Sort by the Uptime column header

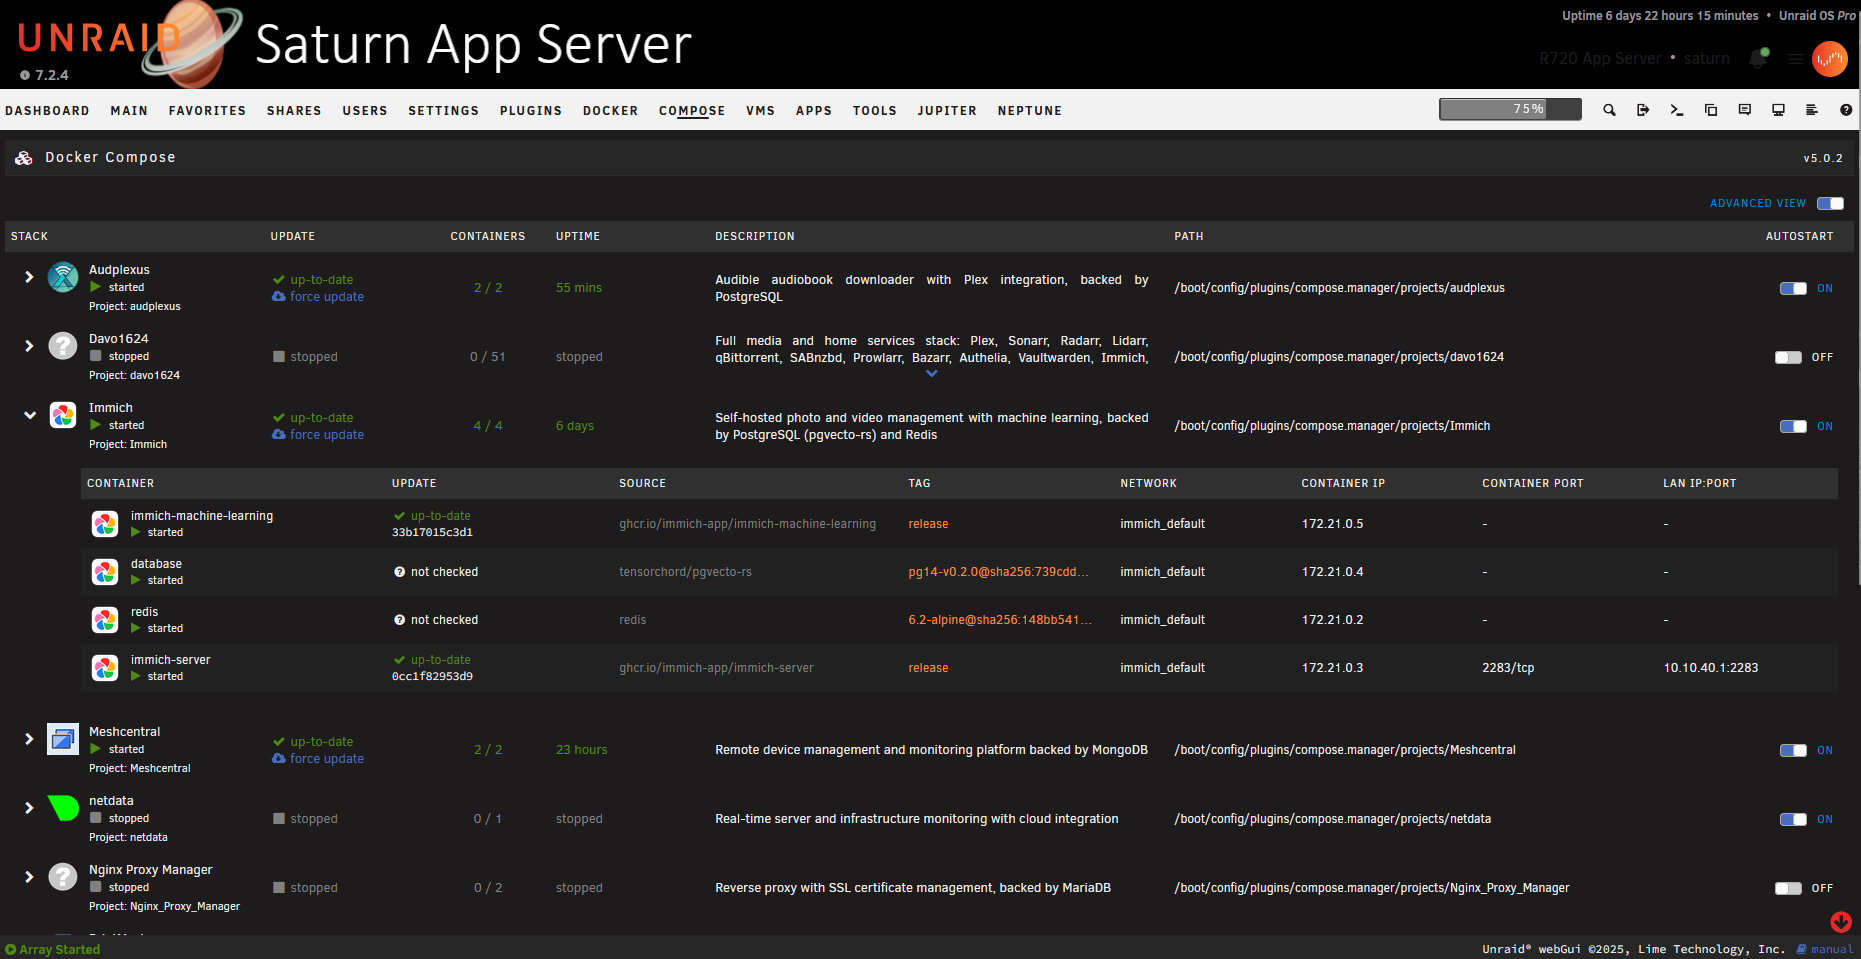click(578, 237)
